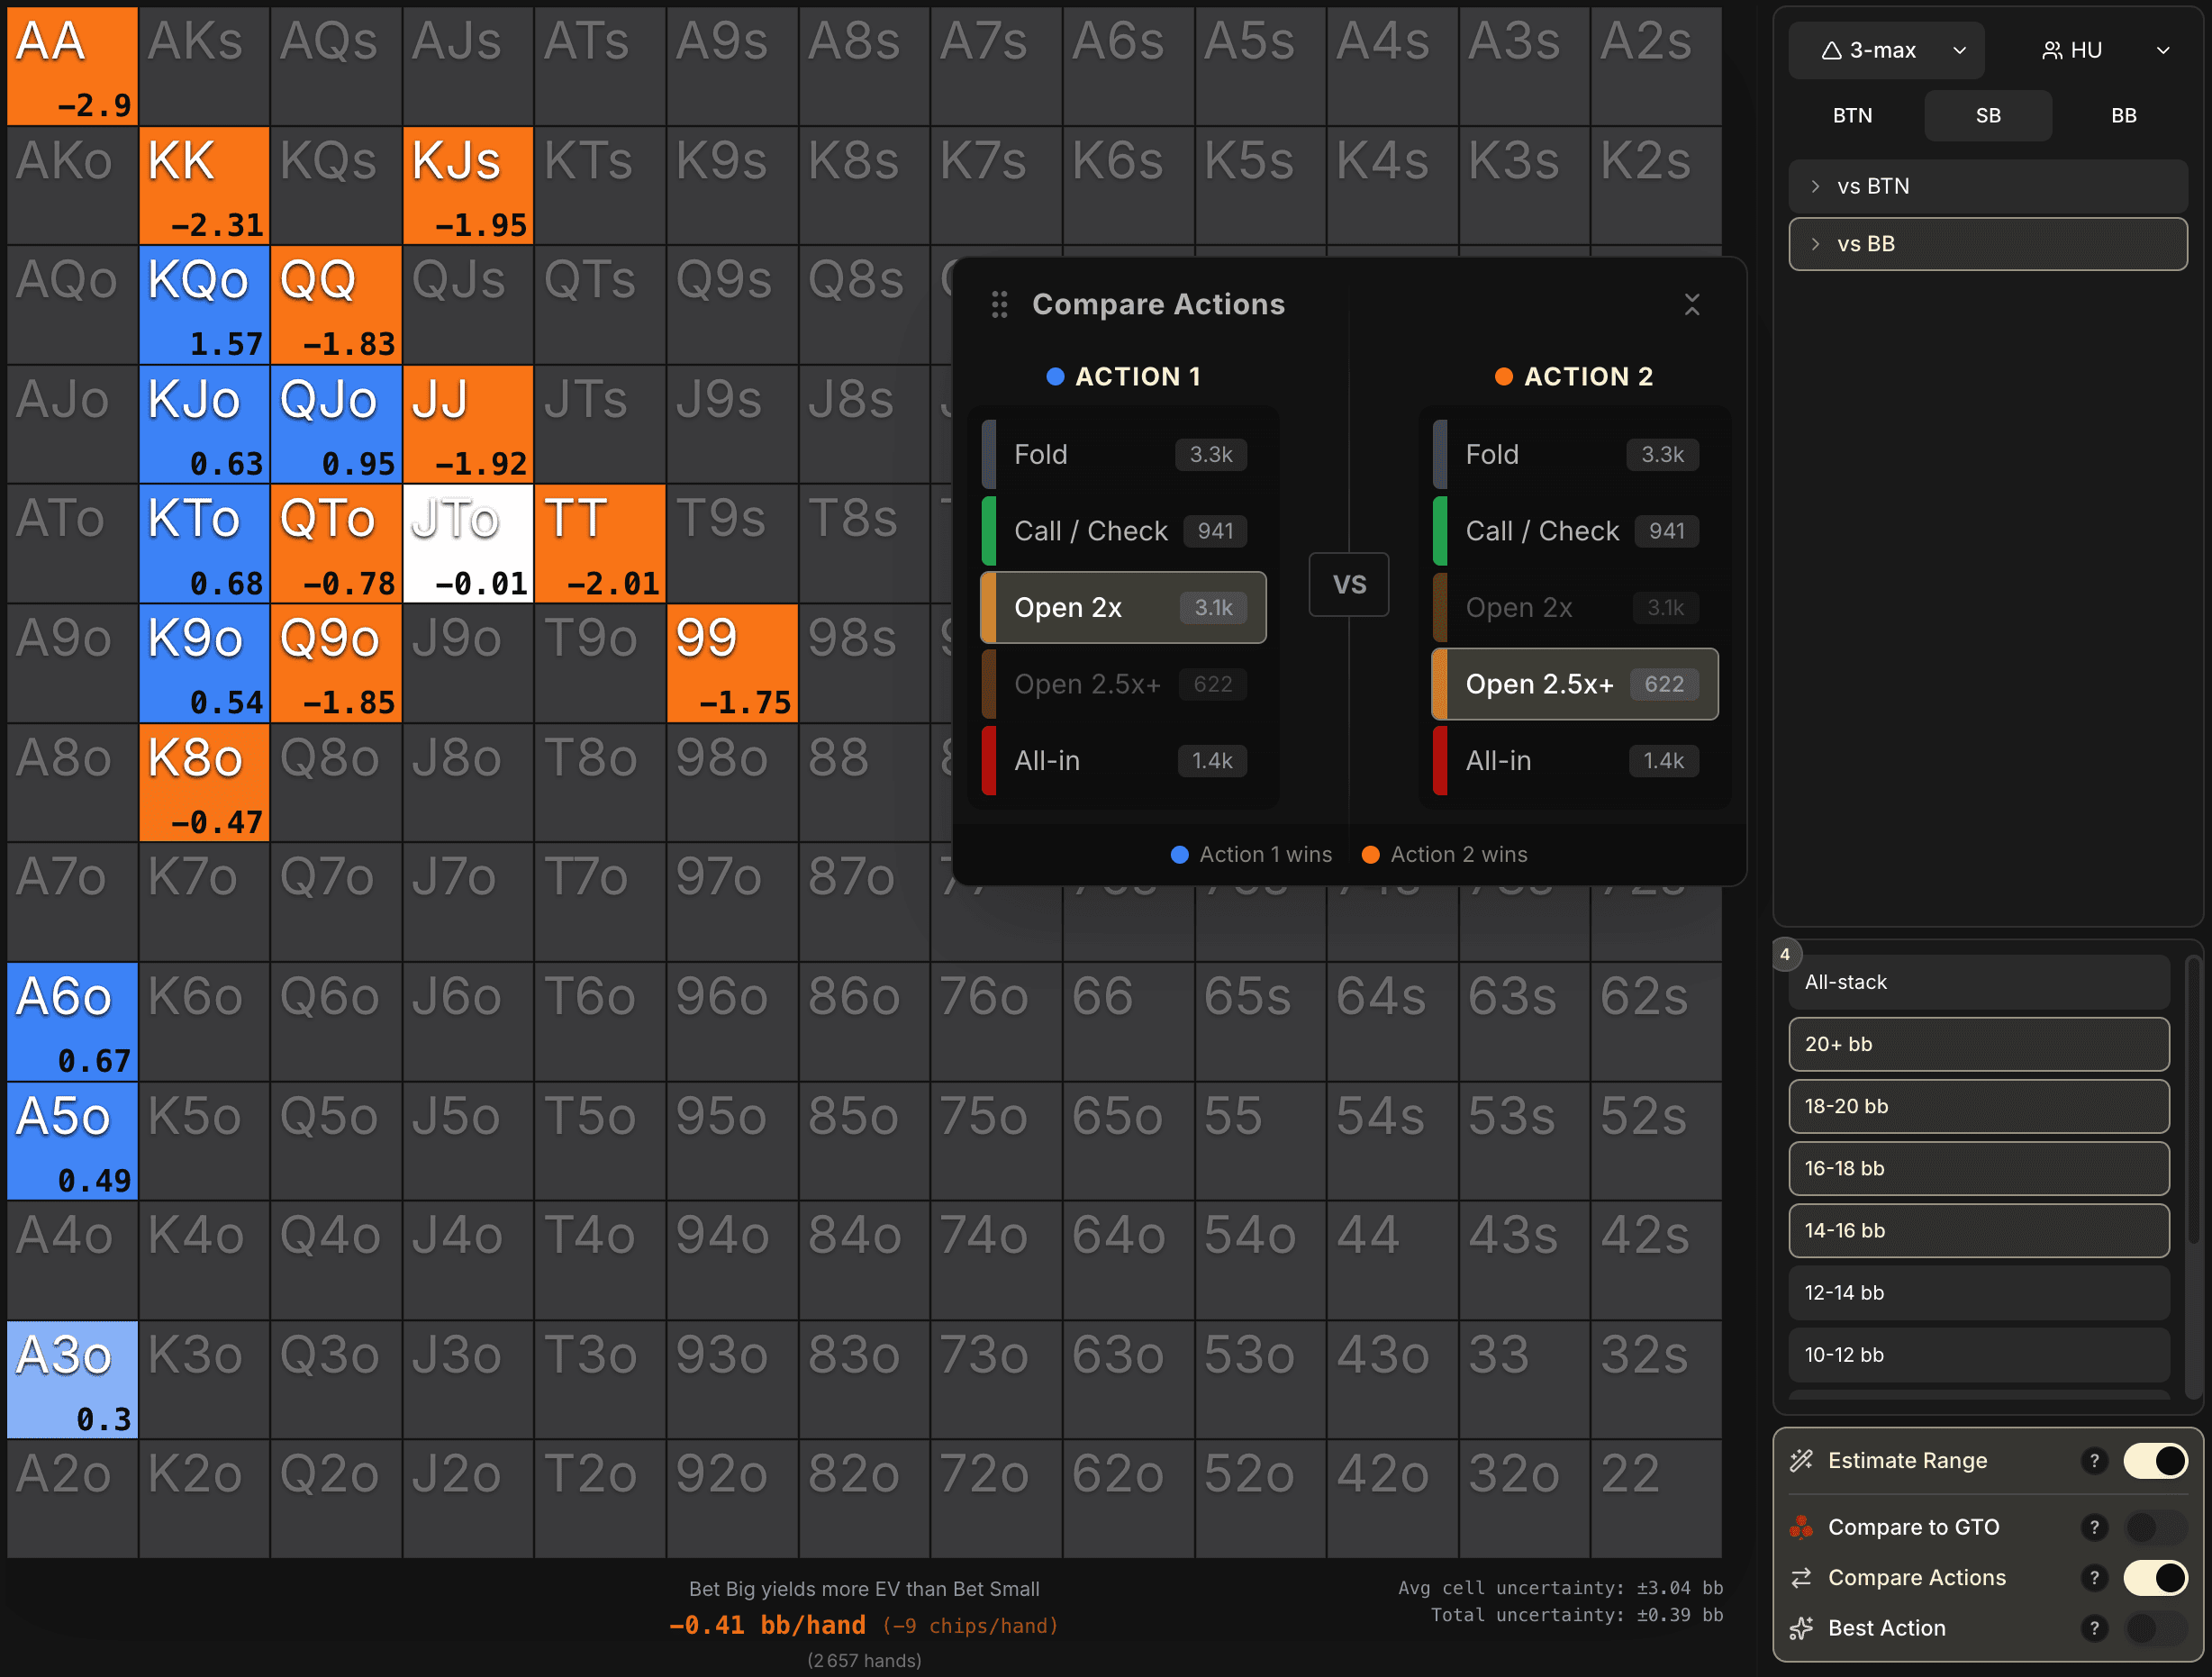Choose the All-stack filter
The height and width of the screenshot is (1677, 2212).
(x=1978, y=982)
